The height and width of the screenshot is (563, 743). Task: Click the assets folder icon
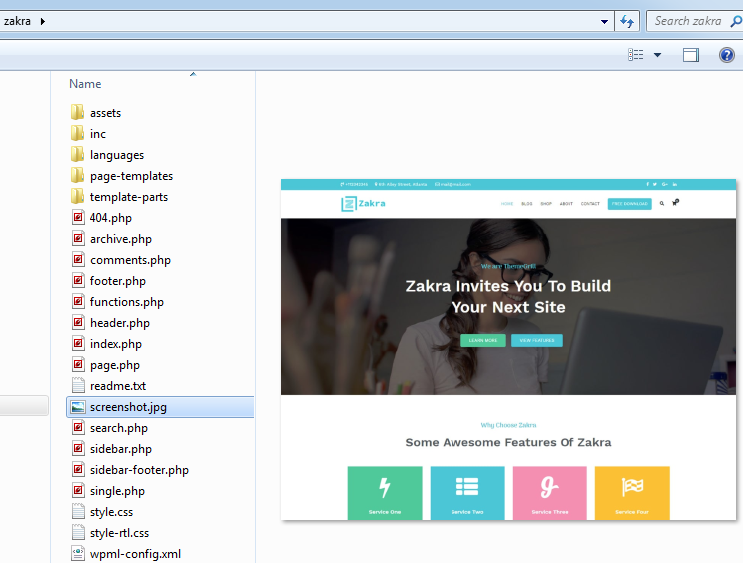pos(78,113)
